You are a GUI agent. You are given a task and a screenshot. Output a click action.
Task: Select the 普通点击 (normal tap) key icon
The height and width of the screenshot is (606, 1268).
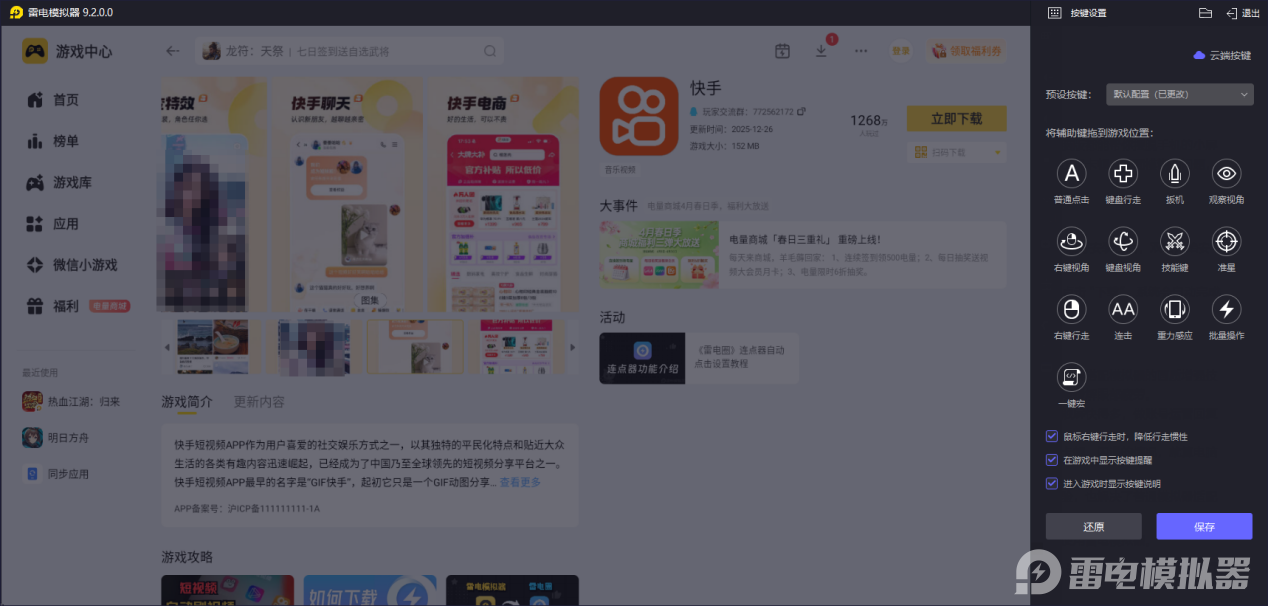[x=1071, y=173]
